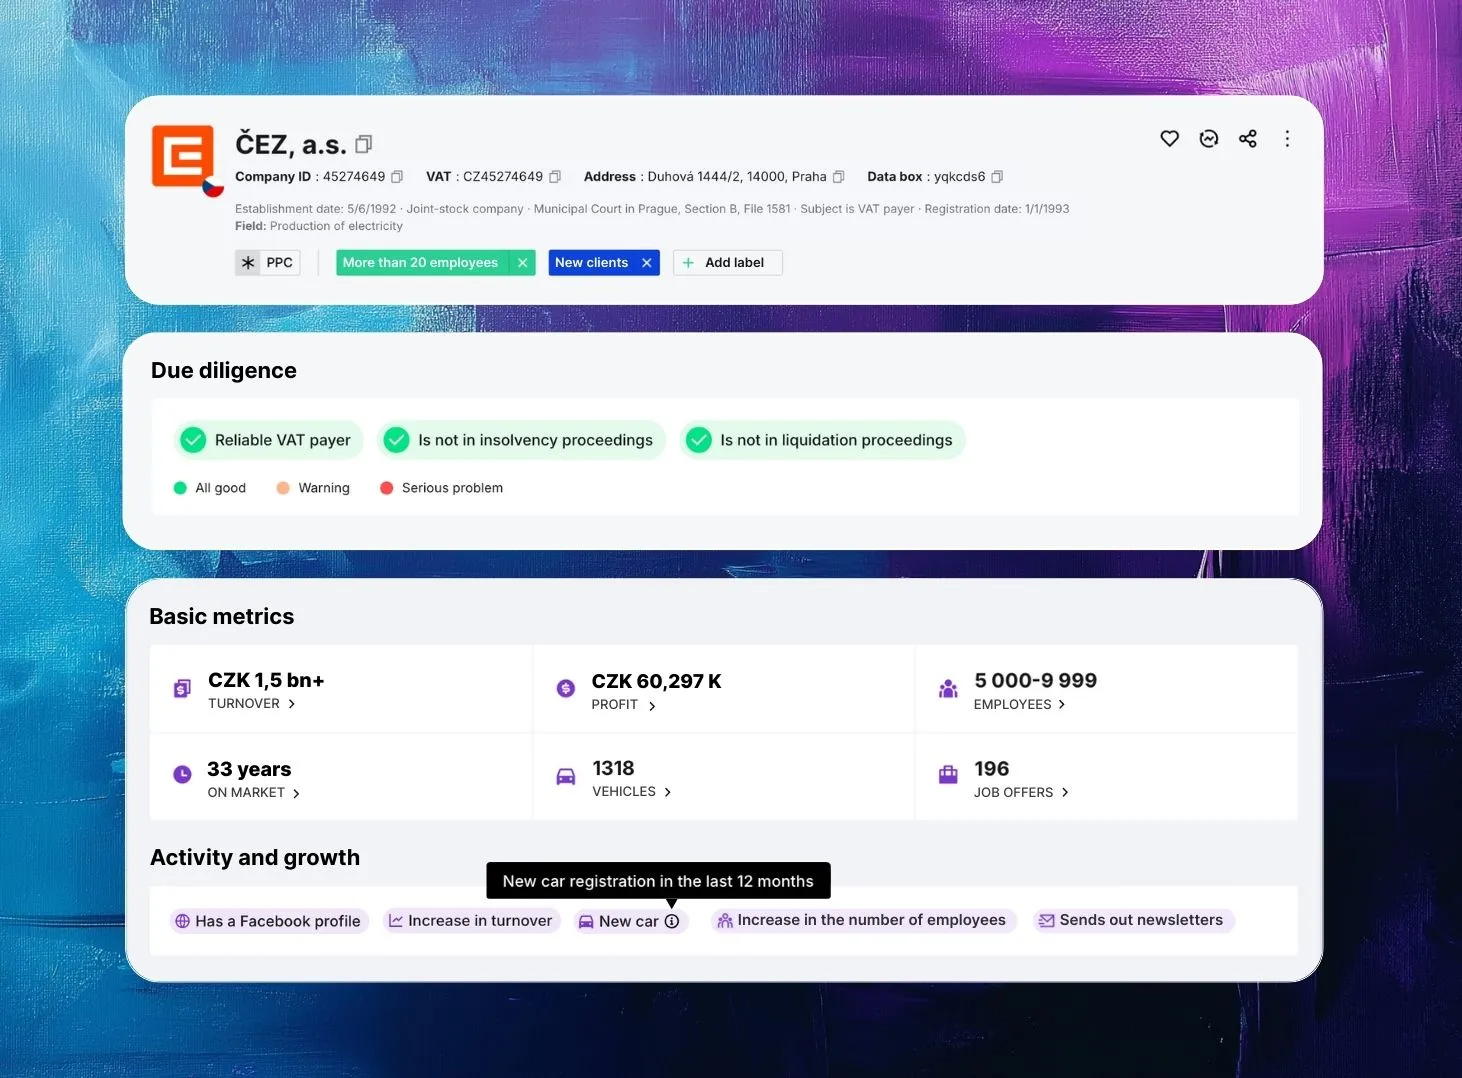The width and height of the screenshot is (1462, 1078).
Task: Click the car icon on New car tag
Action: pos(586,922)
